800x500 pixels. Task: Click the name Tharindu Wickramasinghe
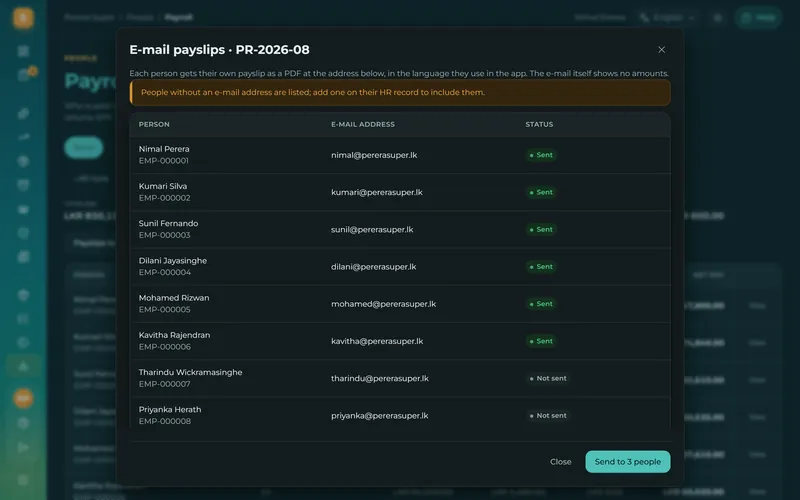pos(190,372)
